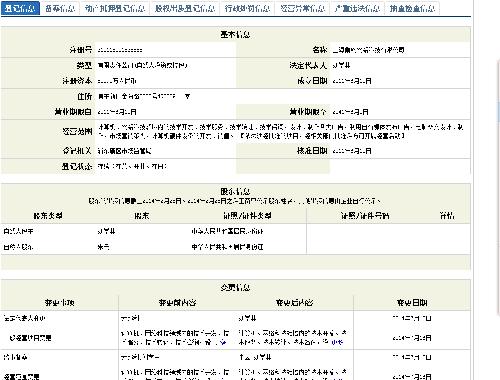Click the 注册号 field label
Screen dimensions: 500x380
pos(81,50)
